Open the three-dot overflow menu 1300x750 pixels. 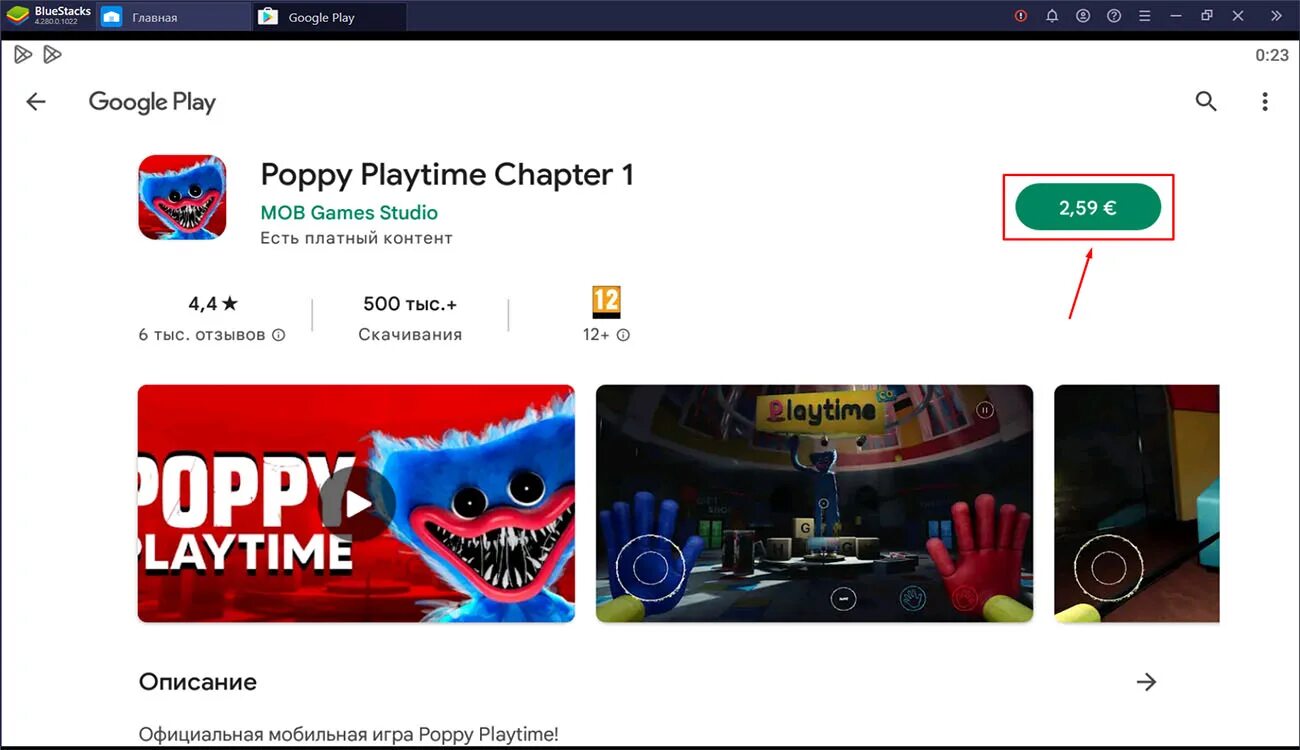tap(1265, 101)
